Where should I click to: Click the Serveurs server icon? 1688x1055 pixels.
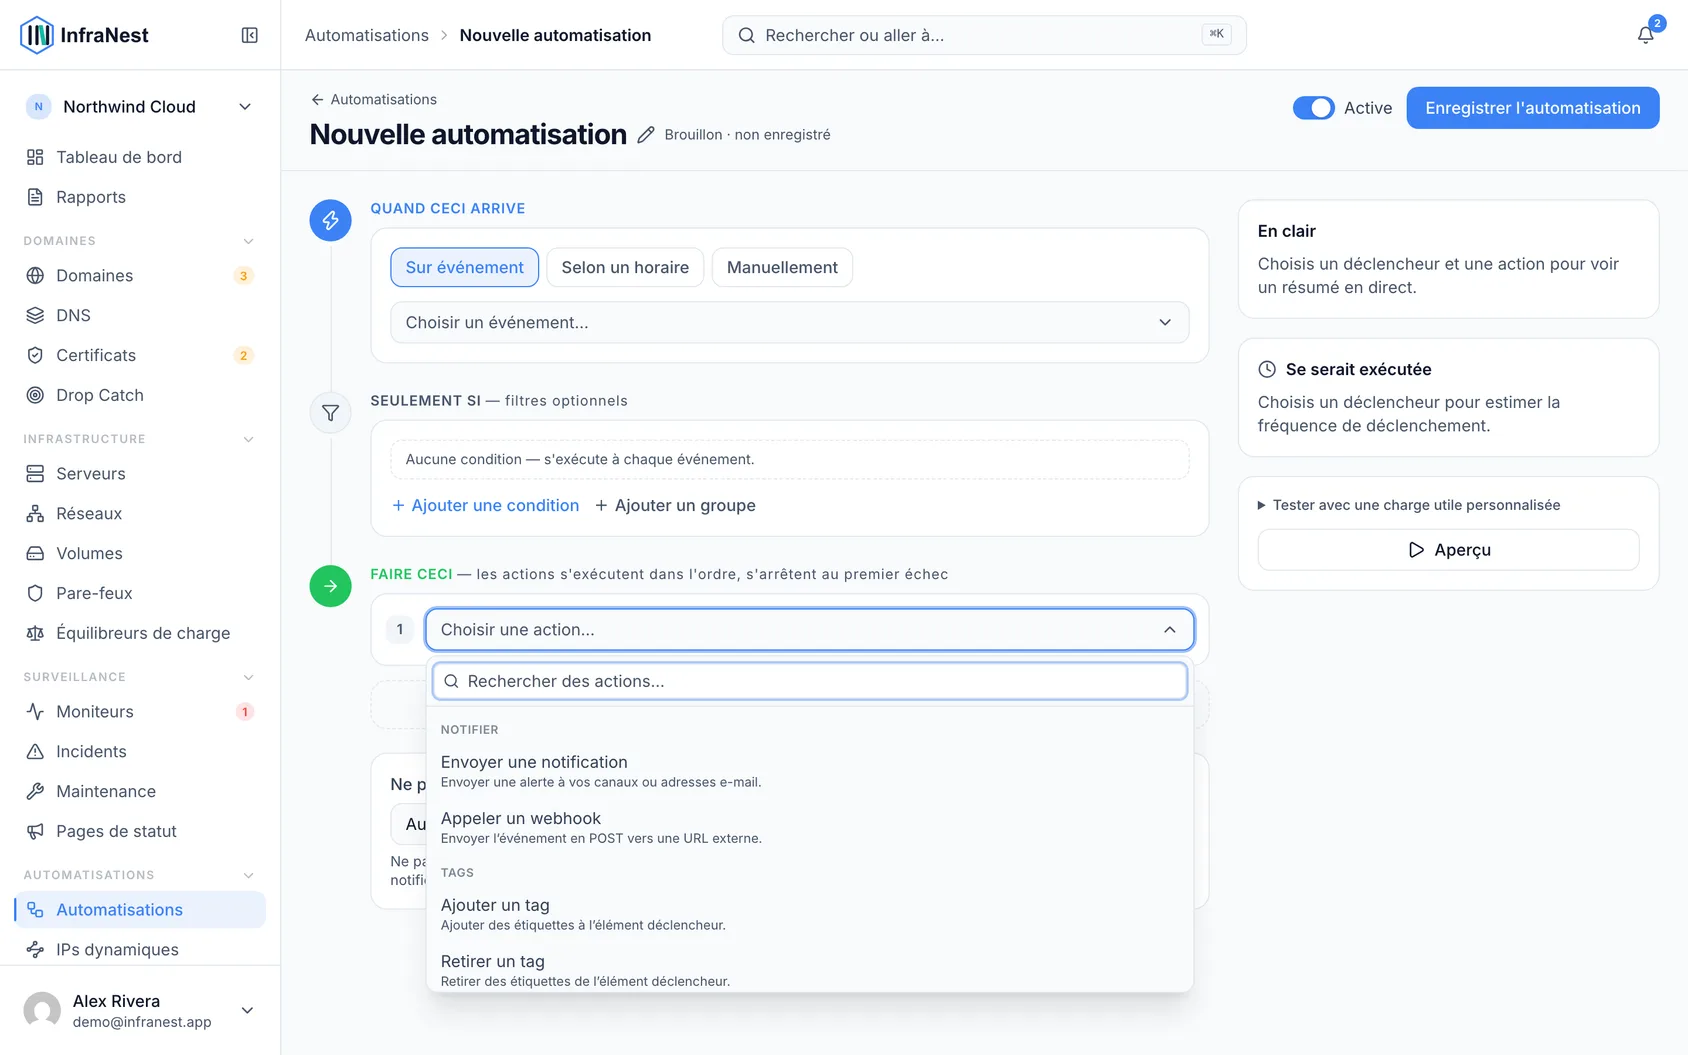tap(35, 473)
